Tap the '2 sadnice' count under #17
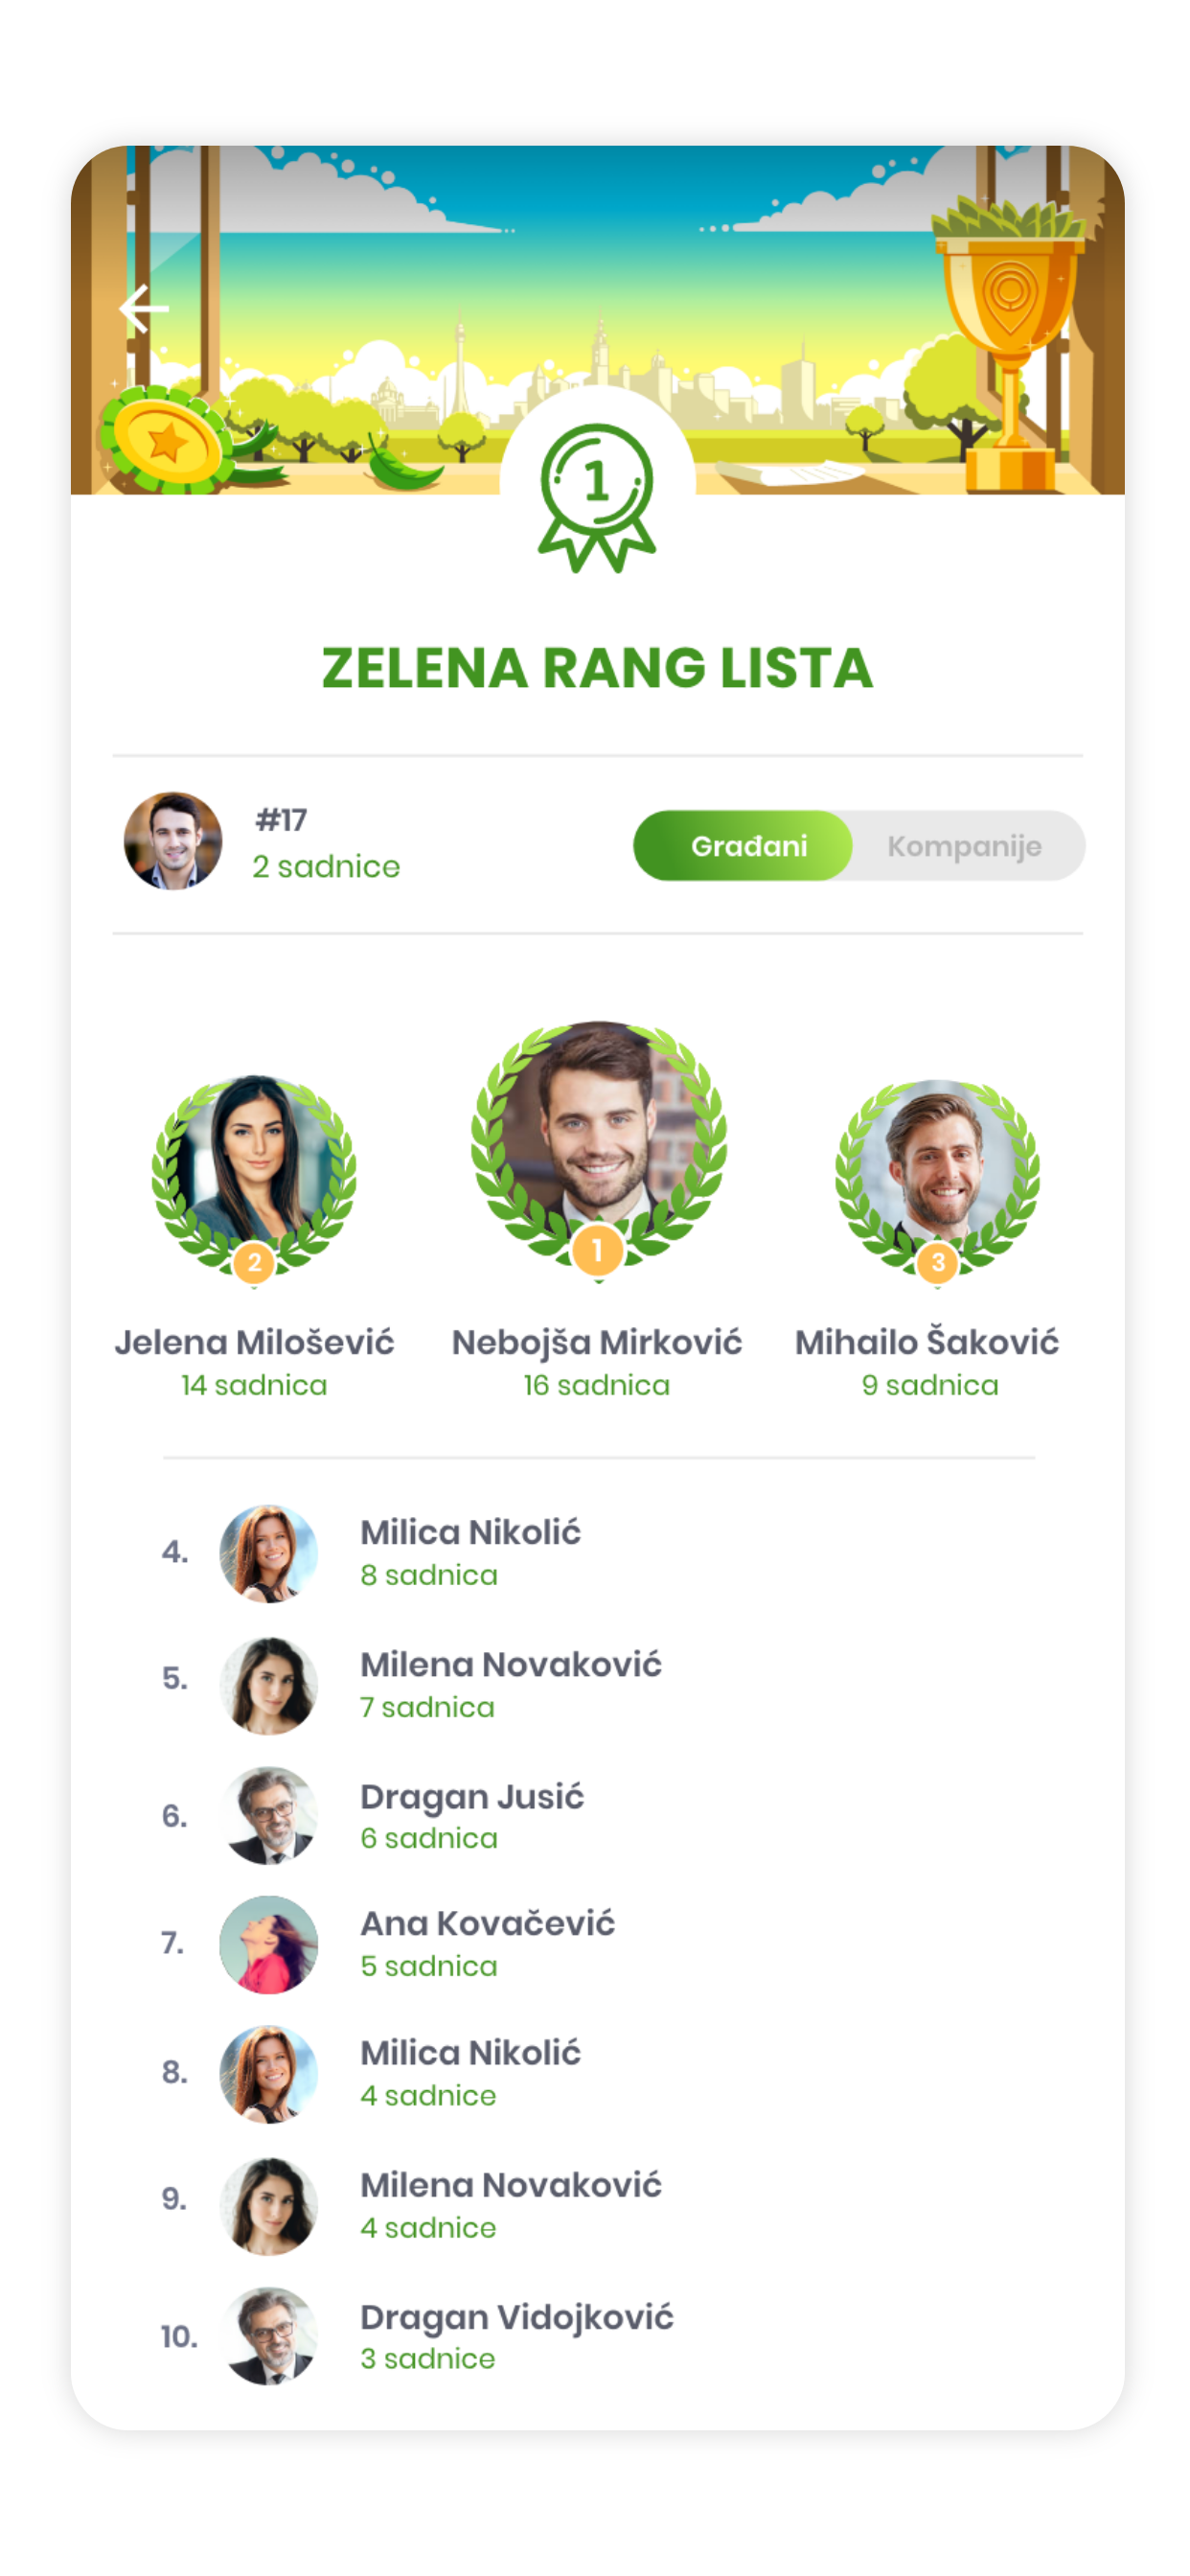This screenshot has height=2576, width=1190. pos(326,866)
